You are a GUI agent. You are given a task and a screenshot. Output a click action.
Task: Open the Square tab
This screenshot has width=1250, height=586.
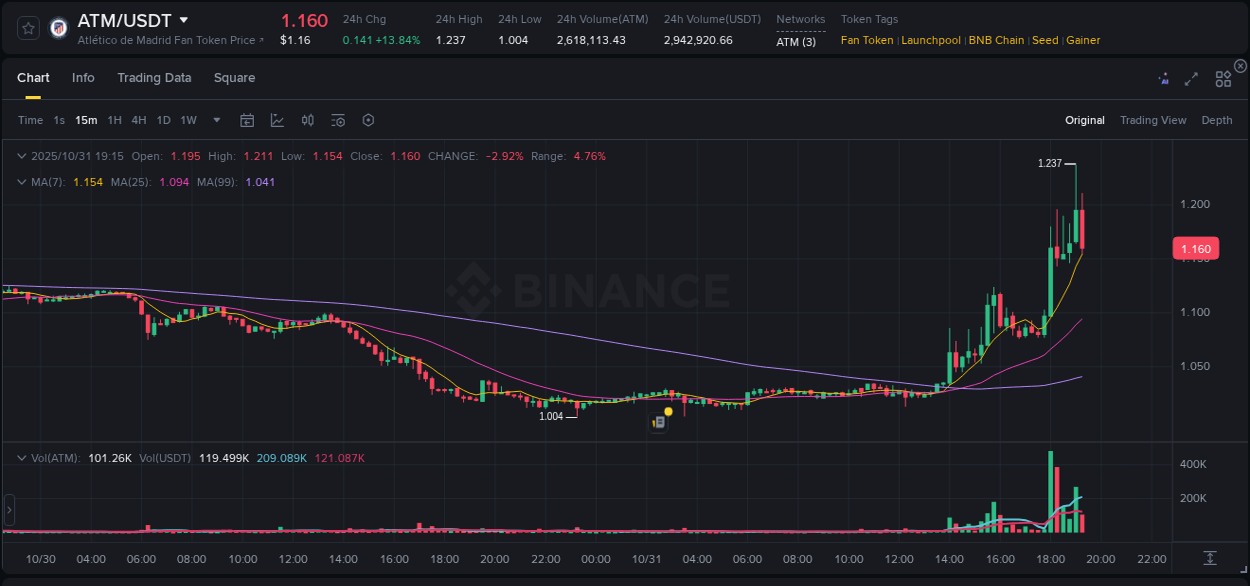(x=234, y=78)
